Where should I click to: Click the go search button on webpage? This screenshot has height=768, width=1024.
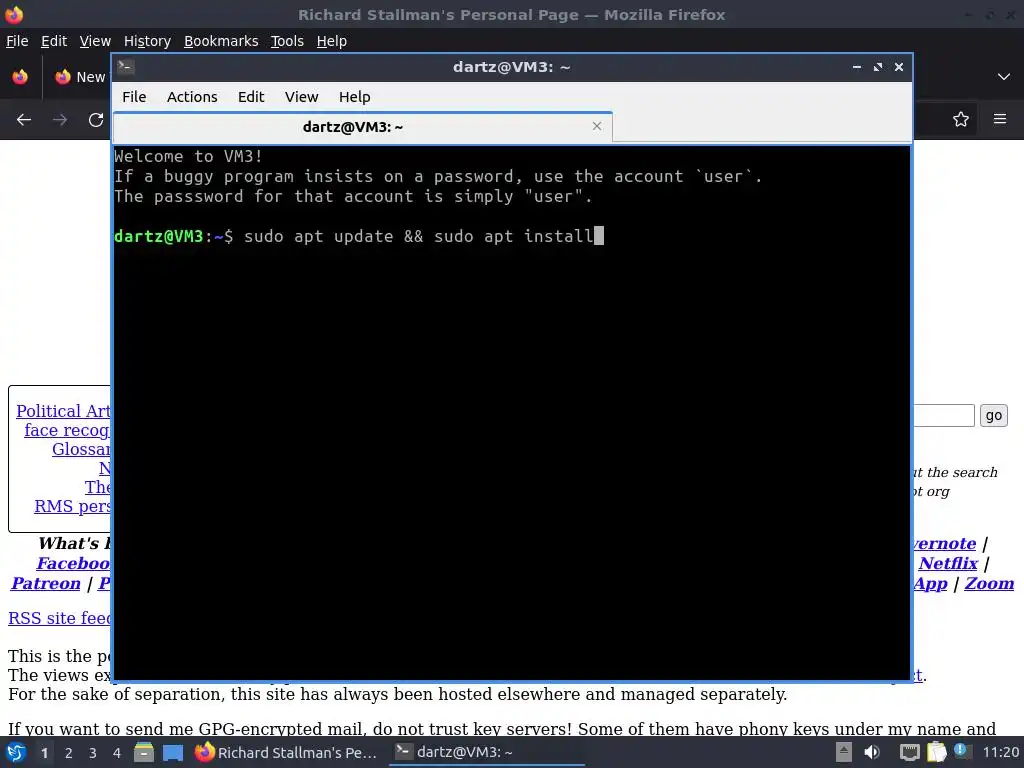tap(993, 415)
